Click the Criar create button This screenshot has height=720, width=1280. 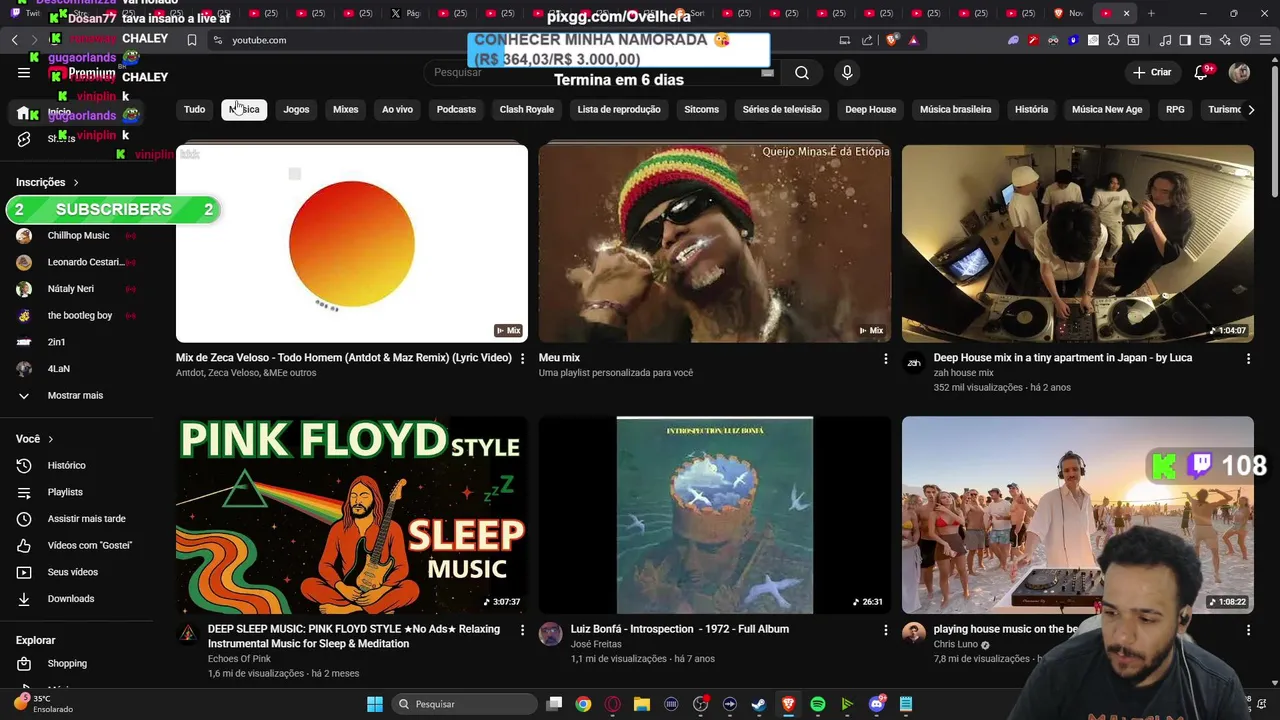pos(1151,73)
